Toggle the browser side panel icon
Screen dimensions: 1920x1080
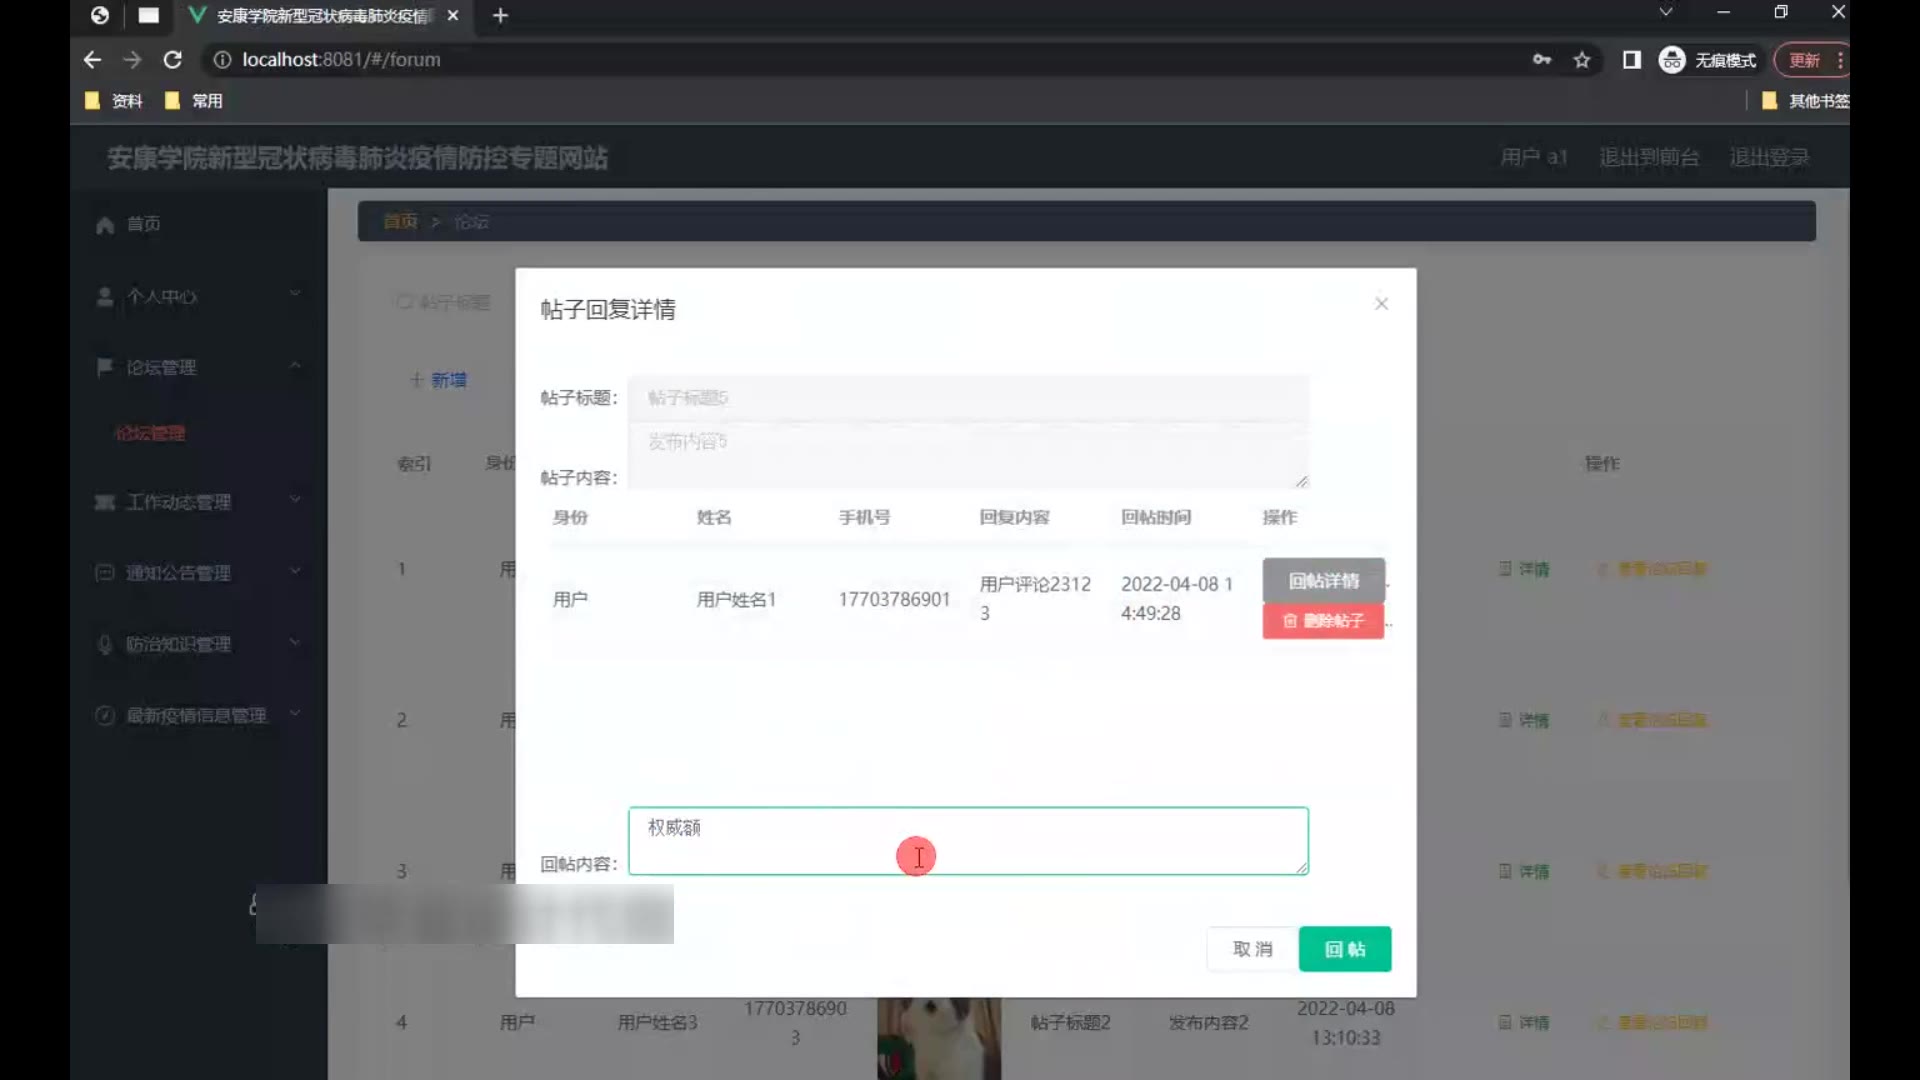pos(1631,60)
